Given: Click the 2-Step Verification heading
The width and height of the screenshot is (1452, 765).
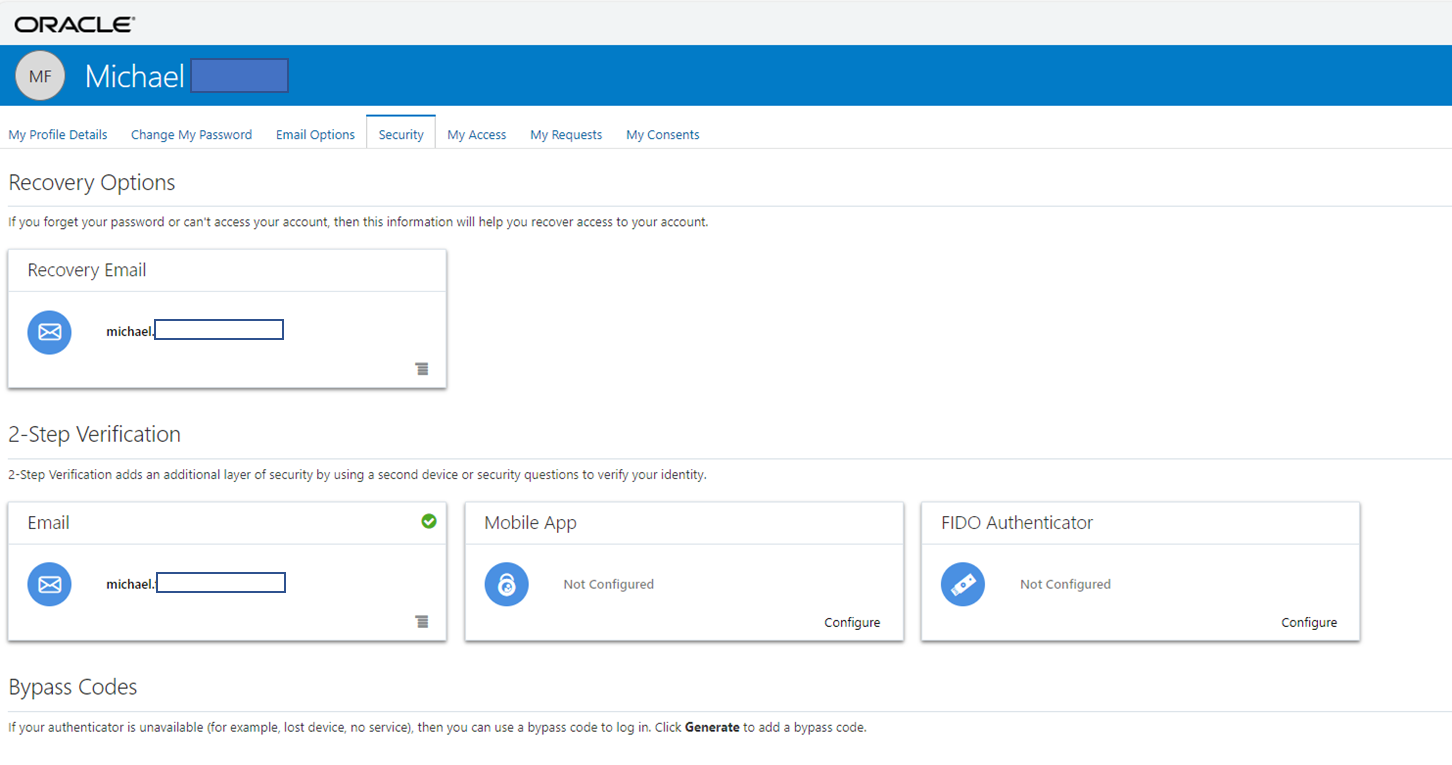Looking at the screenshot, I should (95, 434).
